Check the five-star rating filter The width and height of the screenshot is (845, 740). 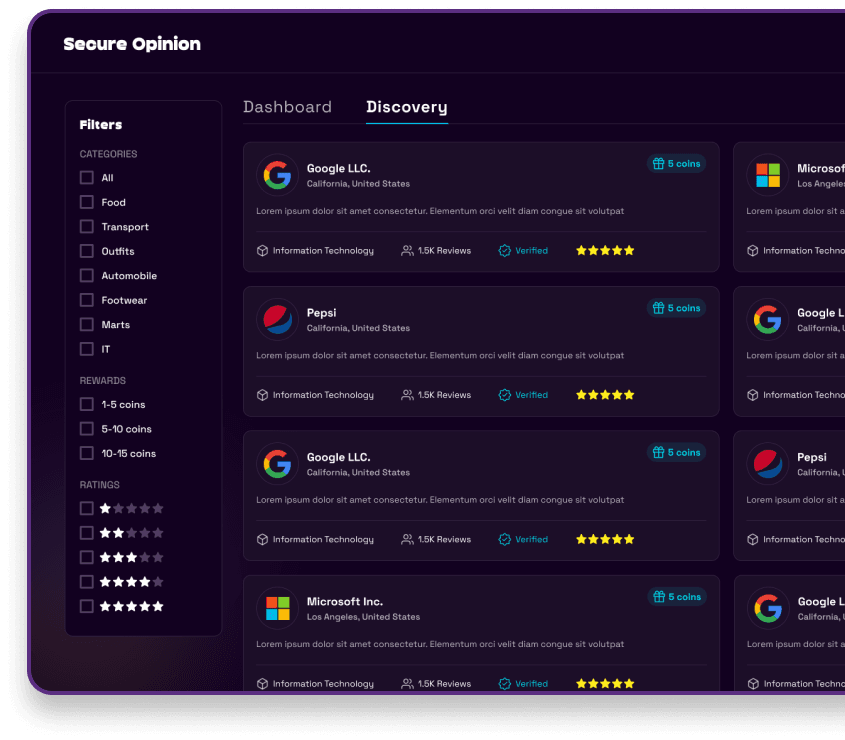(87, 606)
